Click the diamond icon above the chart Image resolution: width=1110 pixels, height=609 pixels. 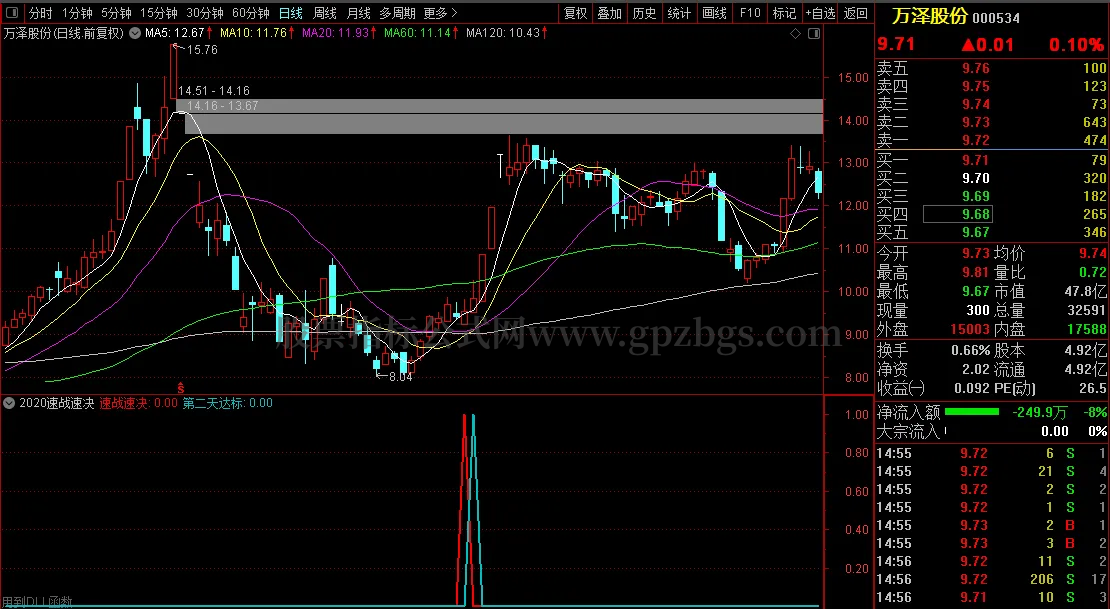(x=795, y=33)
